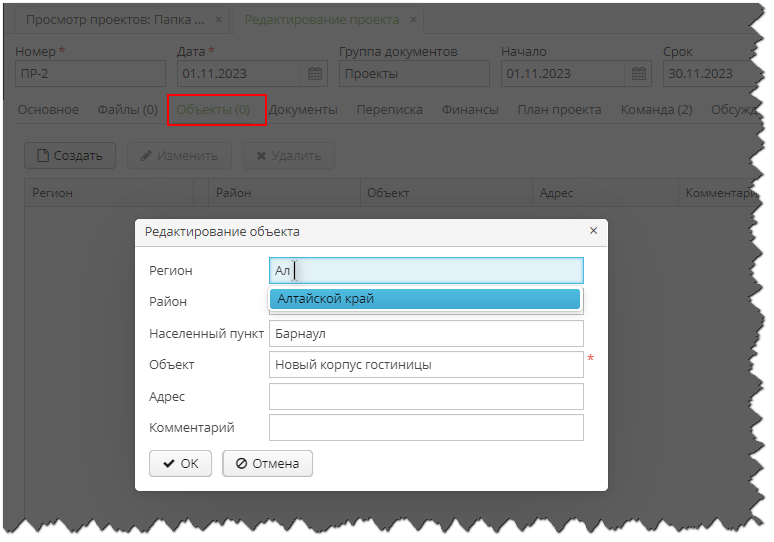774x542 pixels.
Task: Open the Финансы tab
Action: pos(470,110)
